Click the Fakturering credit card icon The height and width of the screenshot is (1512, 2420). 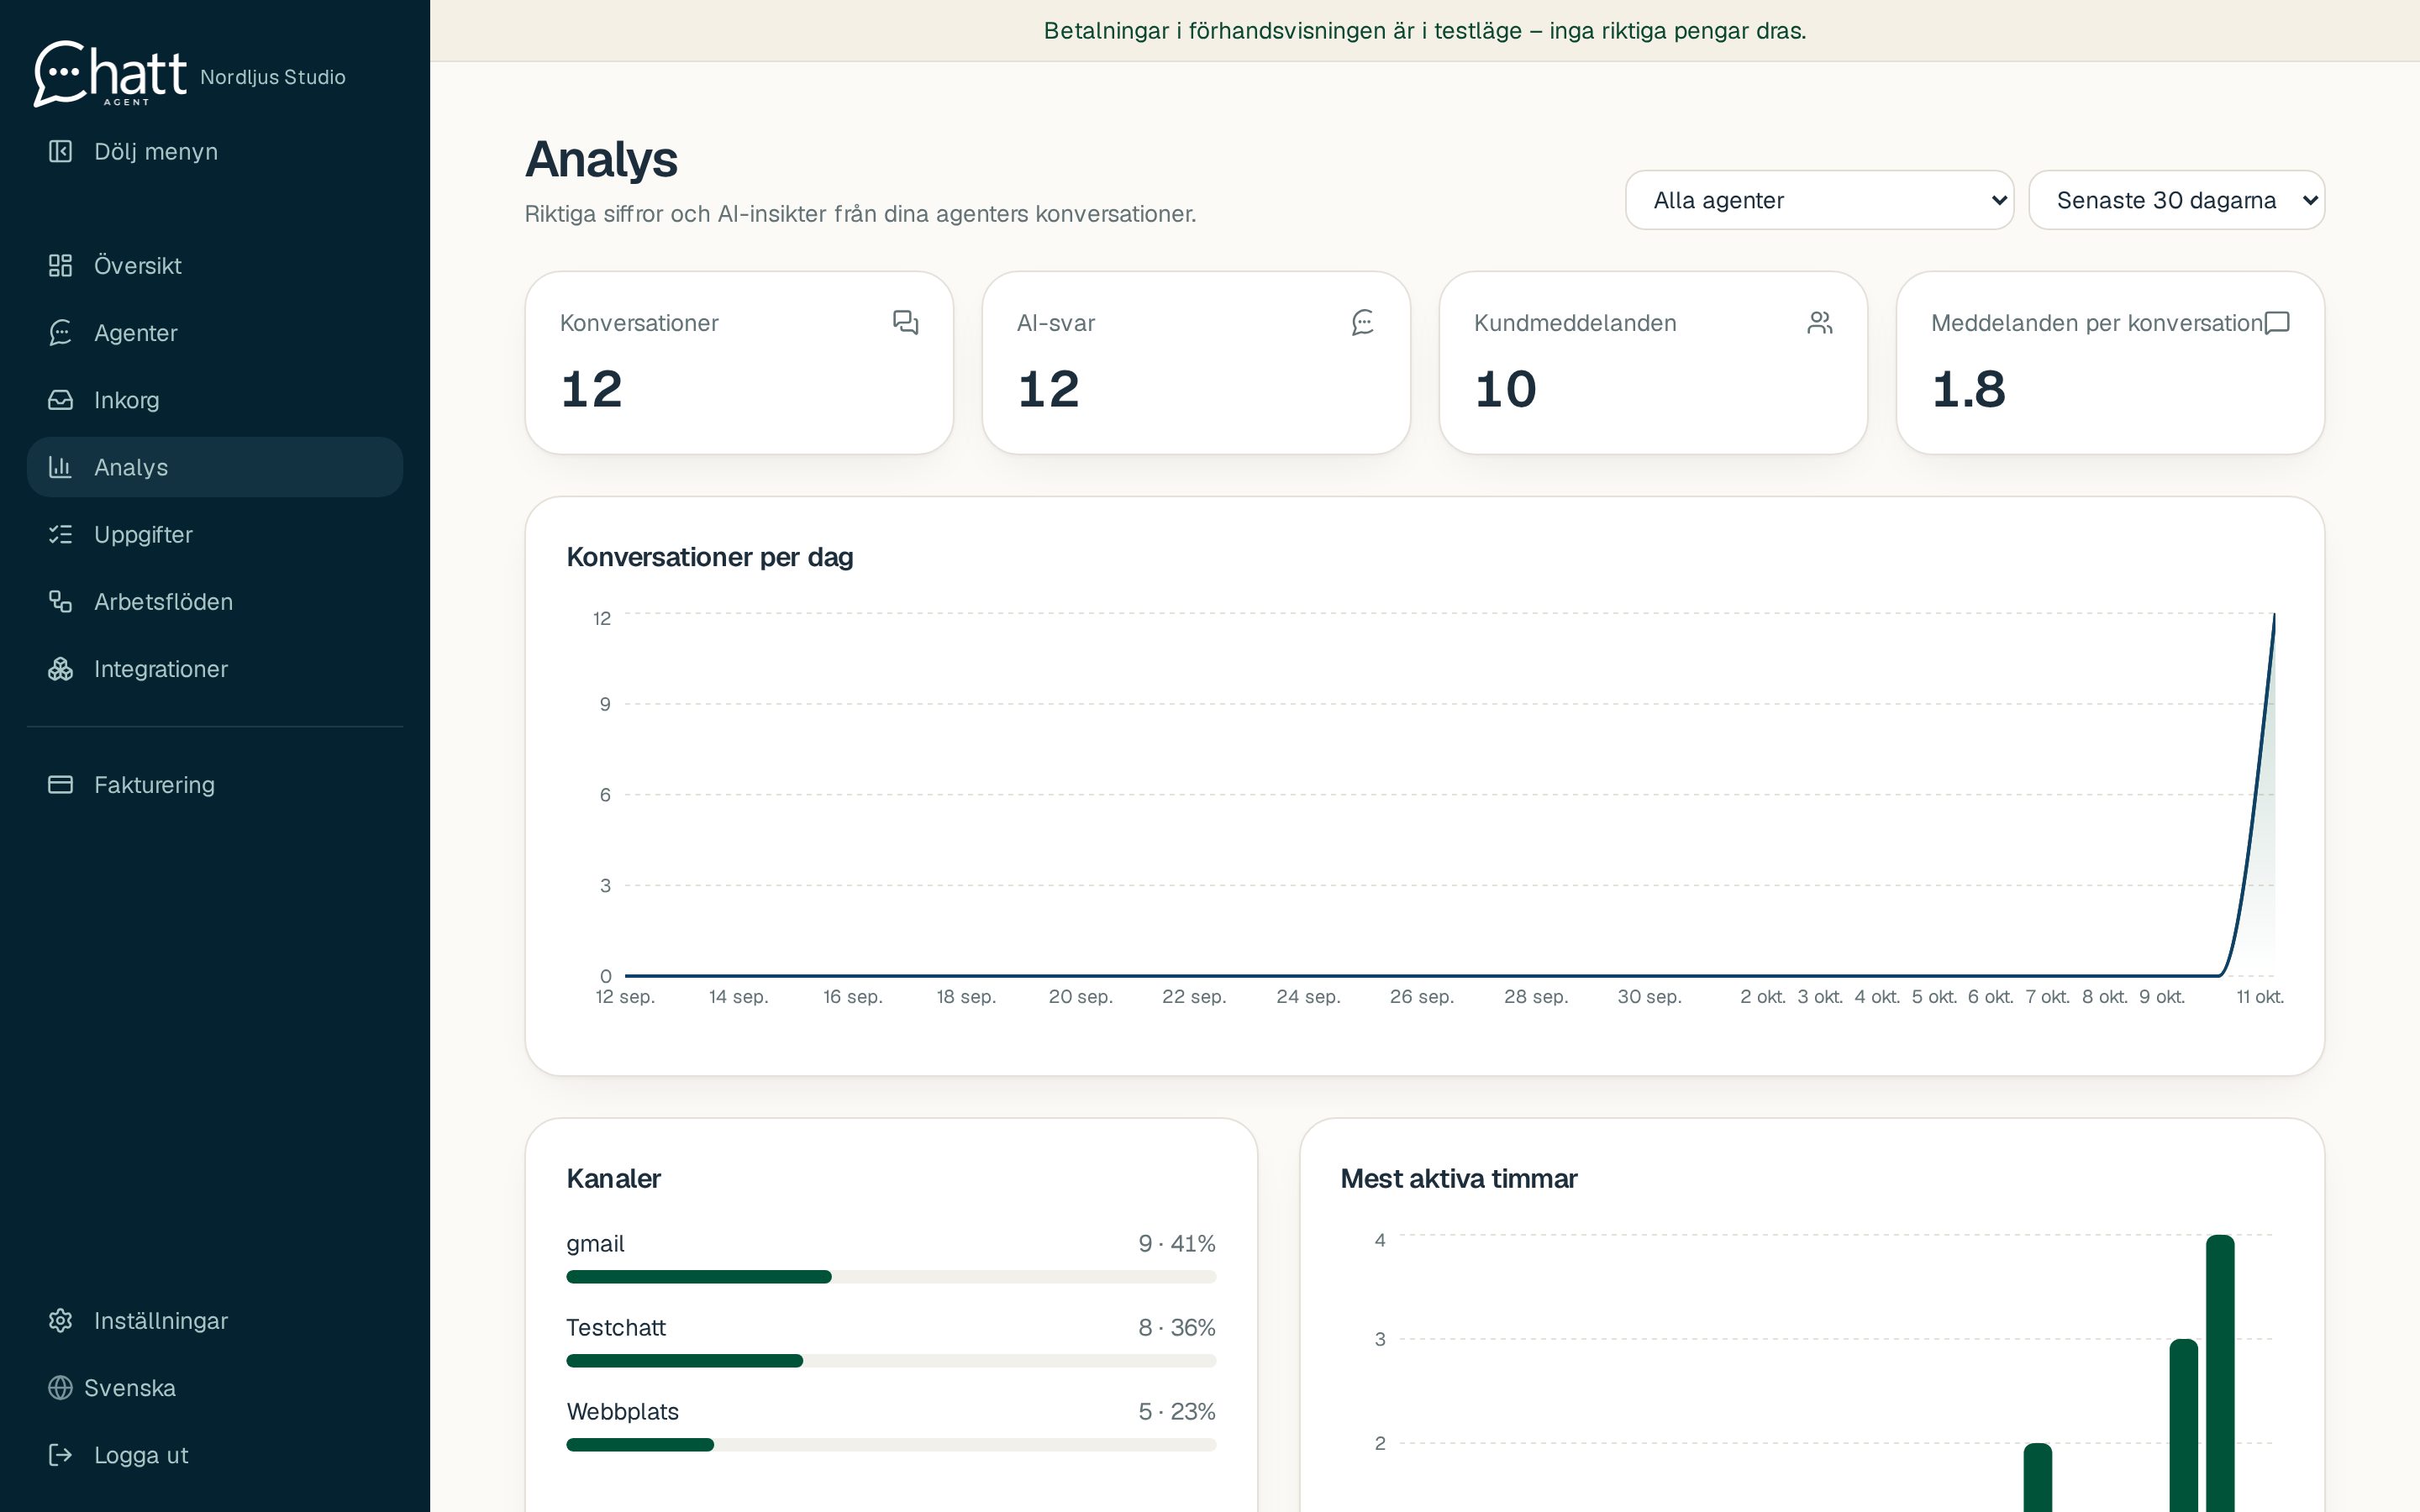click(60, 784)
